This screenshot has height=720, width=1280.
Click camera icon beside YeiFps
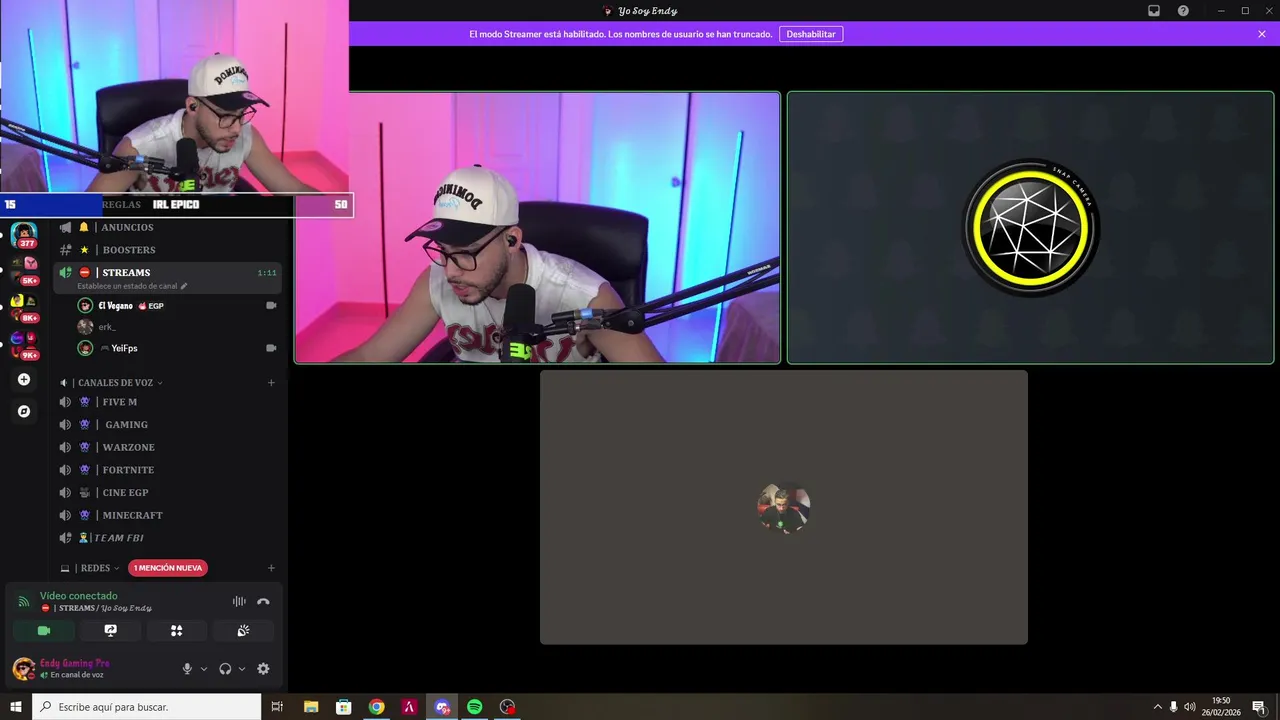click(x=270, y=348)
